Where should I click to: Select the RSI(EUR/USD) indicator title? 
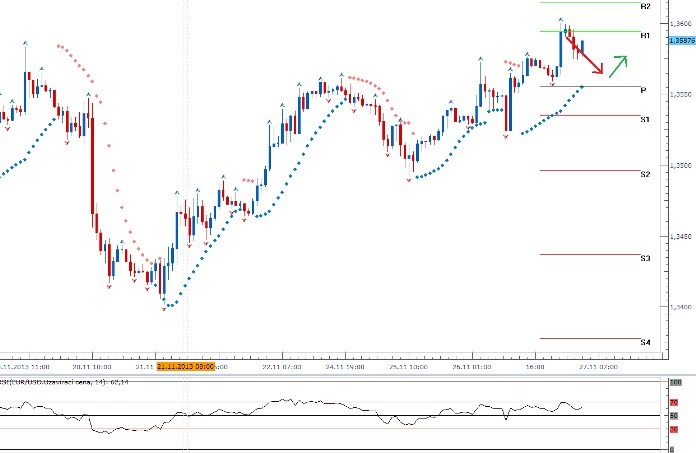(64, 382)
